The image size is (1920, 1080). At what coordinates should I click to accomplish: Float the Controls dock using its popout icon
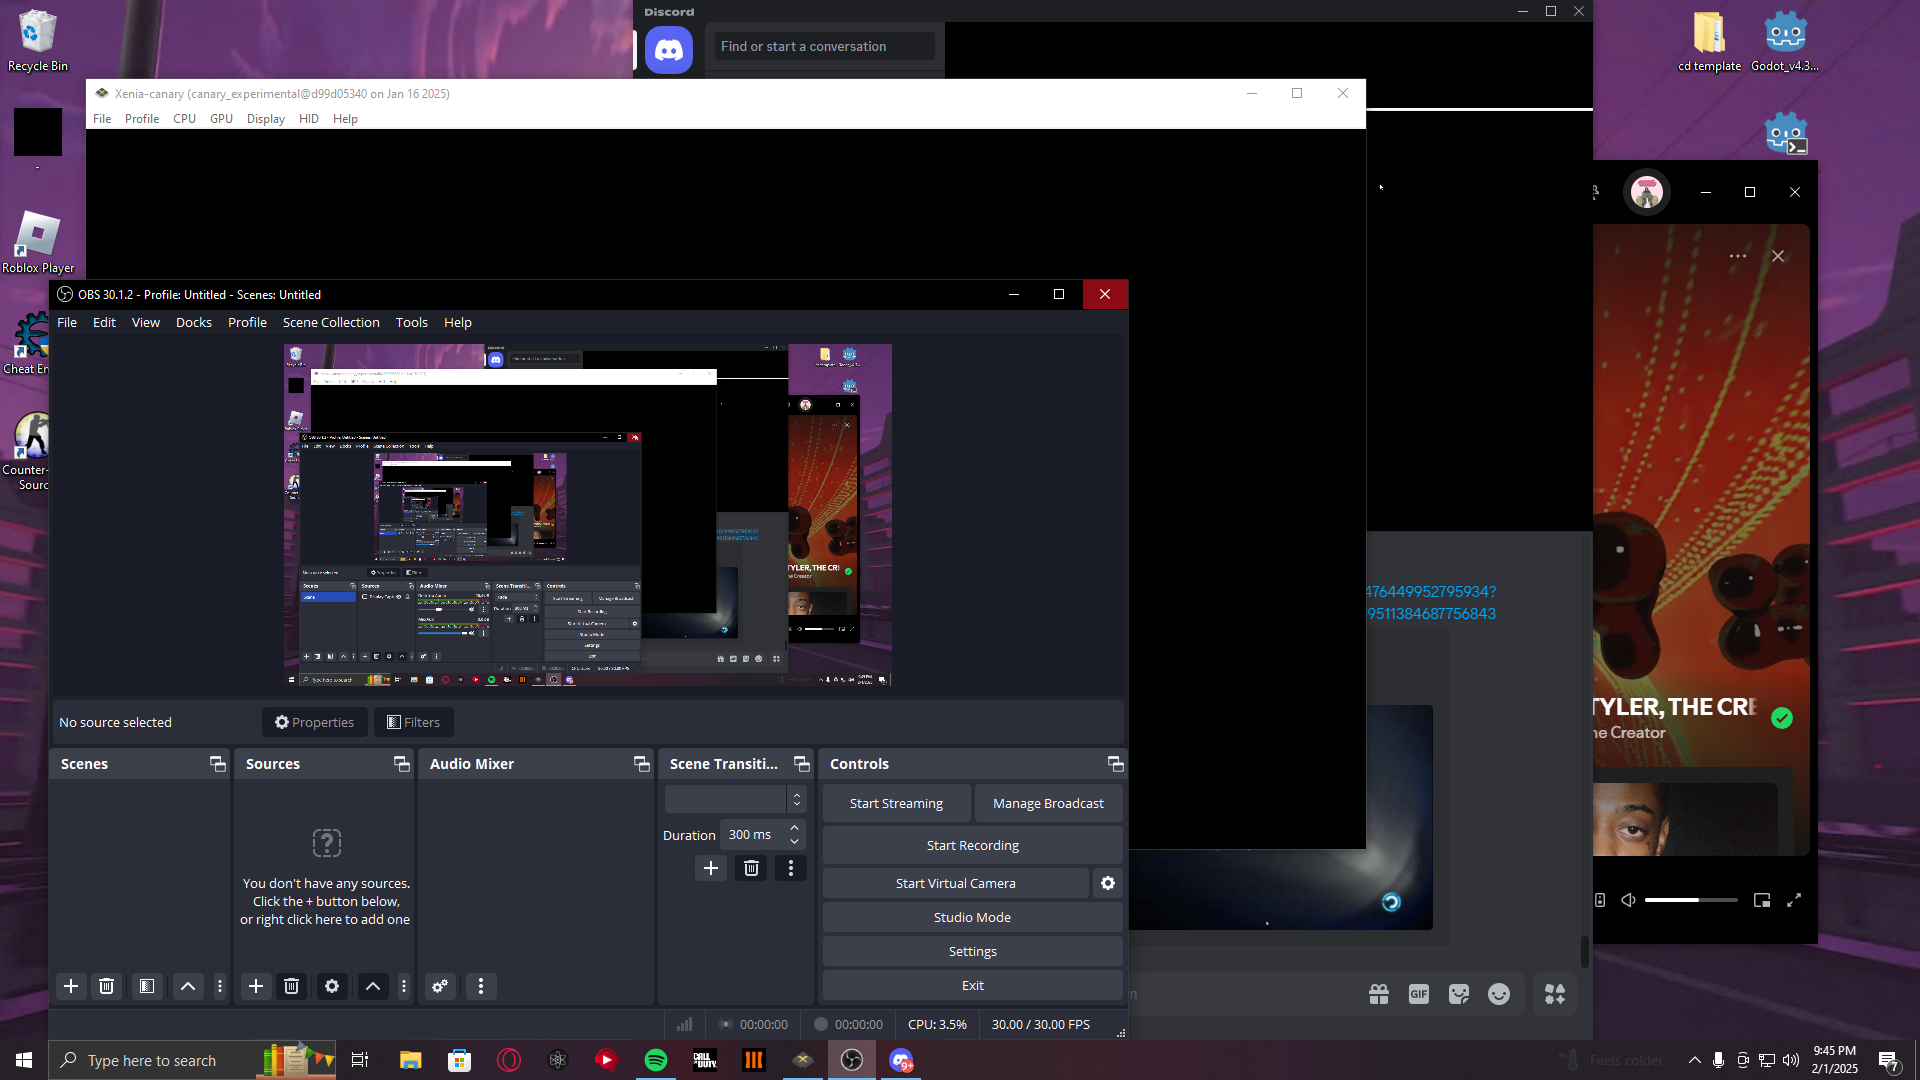point(1115,764)
